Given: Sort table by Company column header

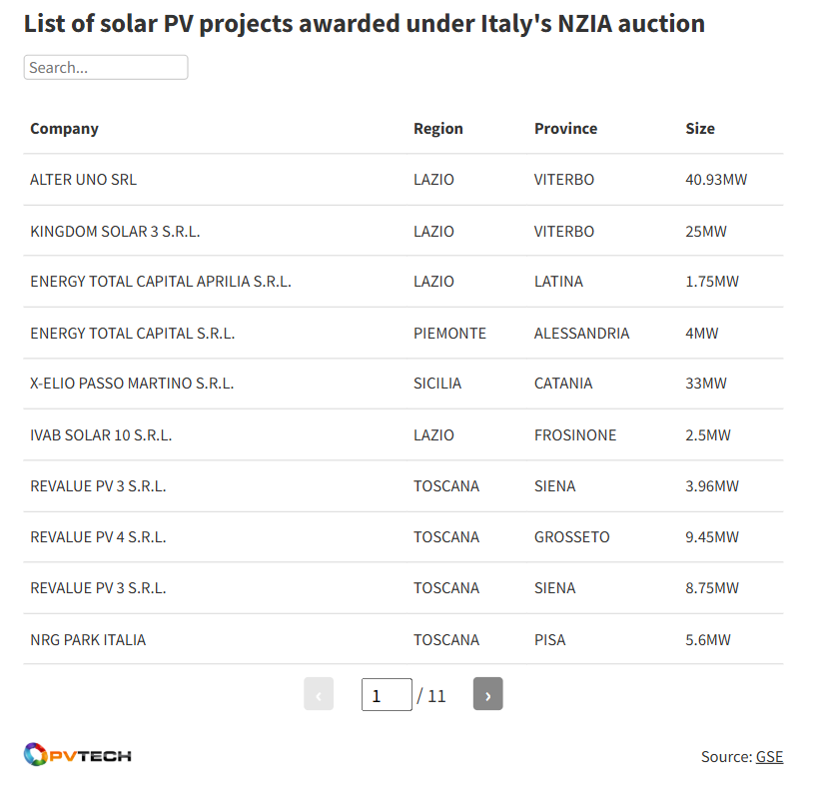Looking at the screenshot, I should [64, 129].
